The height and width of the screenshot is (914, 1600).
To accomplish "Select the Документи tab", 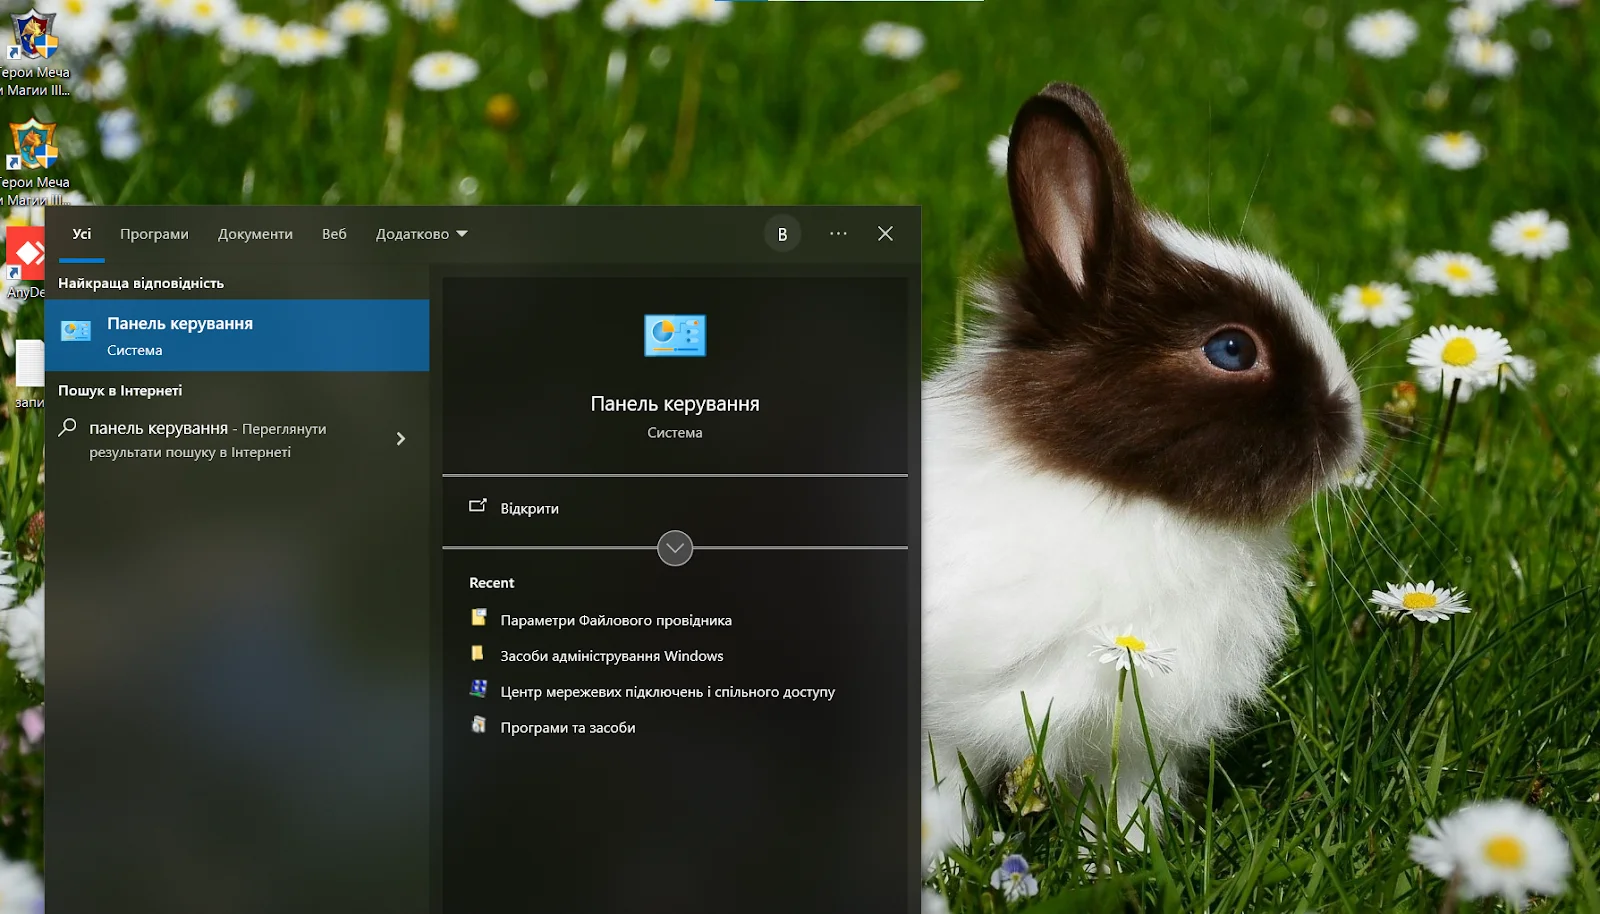I will point(255,234).
